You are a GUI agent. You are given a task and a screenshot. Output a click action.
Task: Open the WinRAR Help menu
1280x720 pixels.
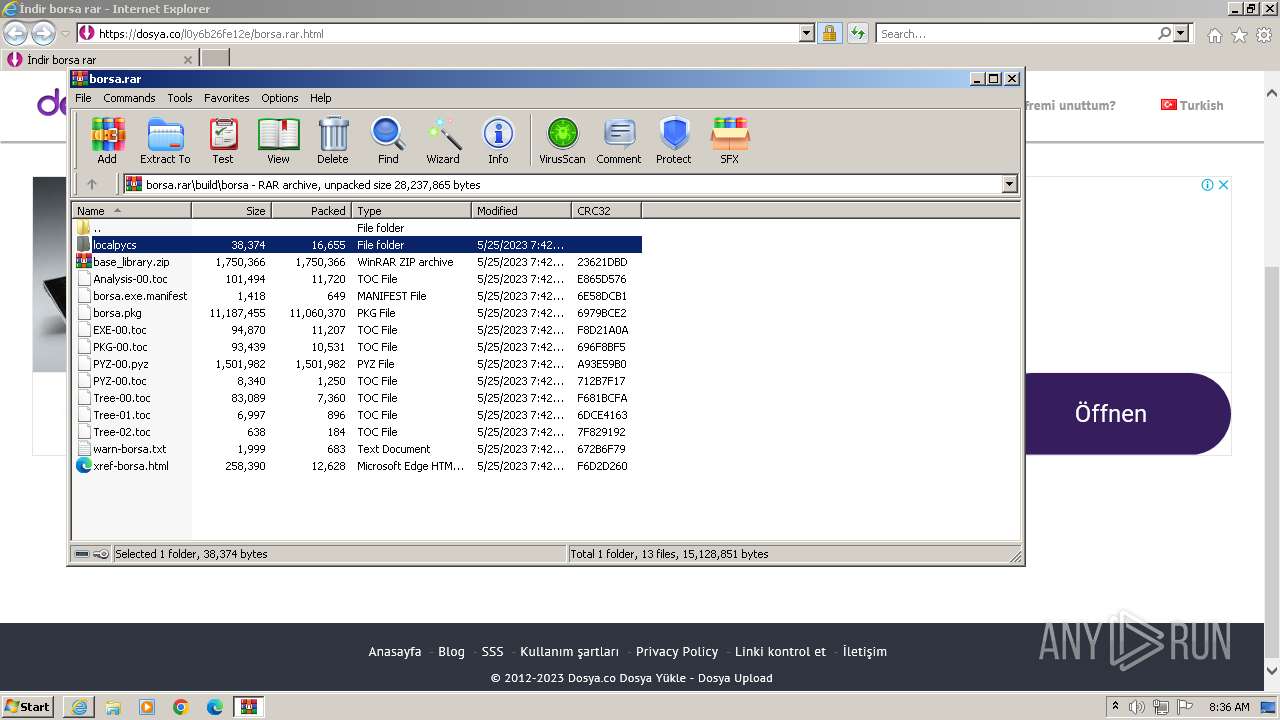coord(320,98)
